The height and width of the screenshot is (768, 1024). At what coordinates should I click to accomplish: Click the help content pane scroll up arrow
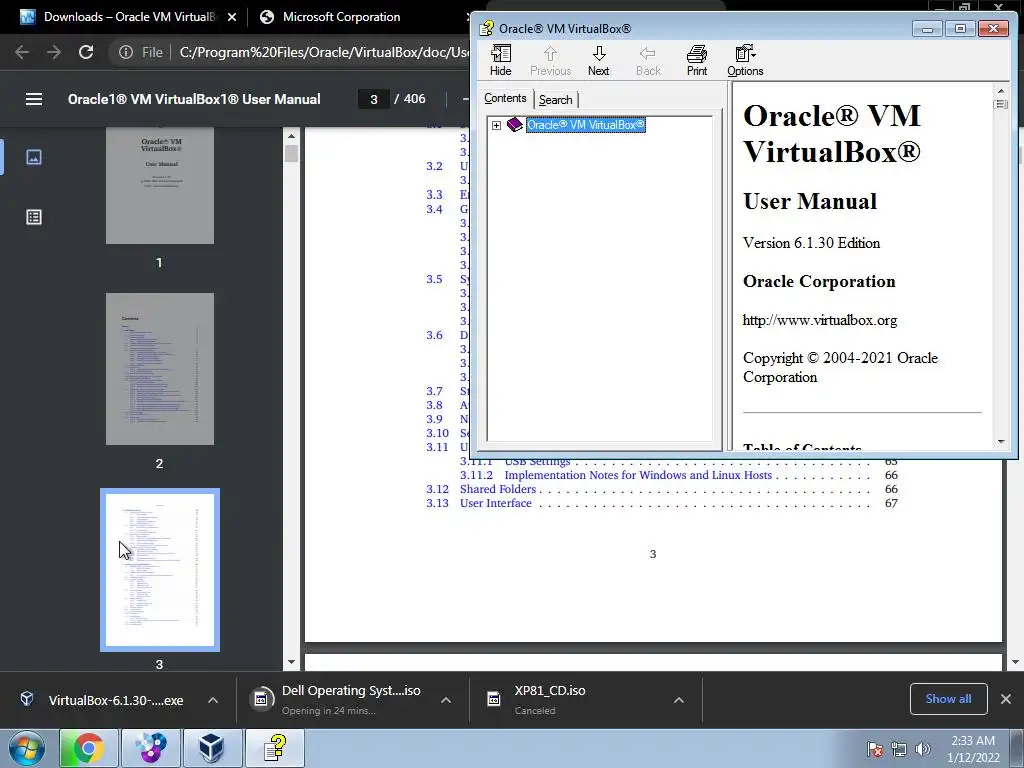click(x=1000, y=91)
